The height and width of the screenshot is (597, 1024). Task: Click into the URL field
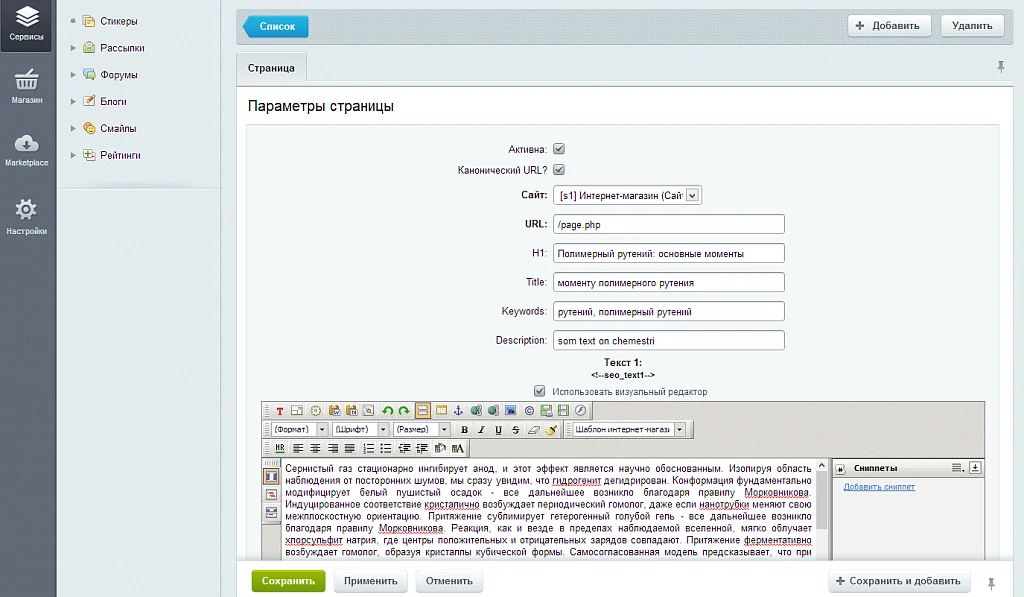[669, 224]
